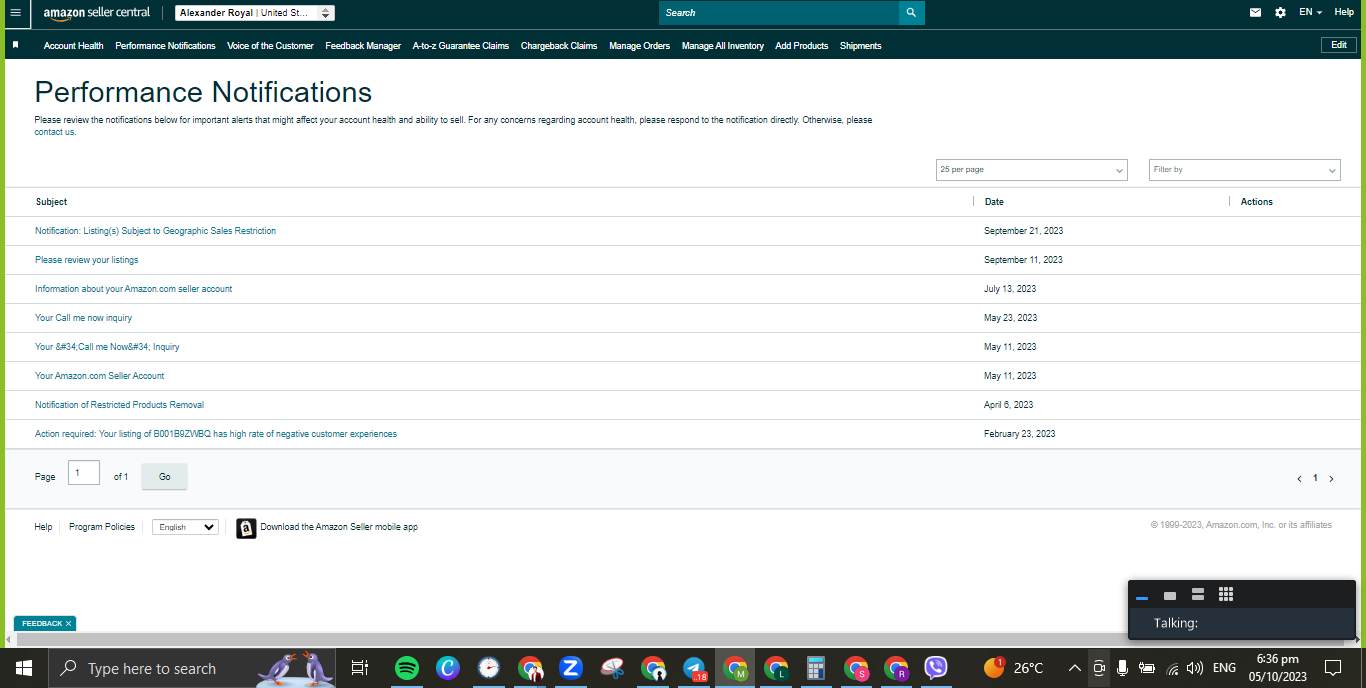Open the EN language dropdown
This screenshot has height=688, width=1366.
1310,12
